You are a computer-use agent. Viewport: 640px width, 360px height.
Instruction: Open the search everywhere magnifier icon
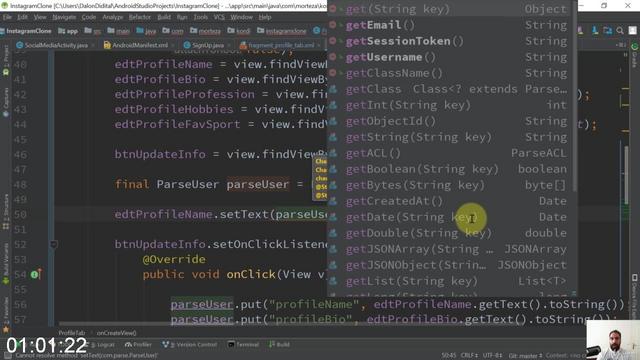coord(620,31)
